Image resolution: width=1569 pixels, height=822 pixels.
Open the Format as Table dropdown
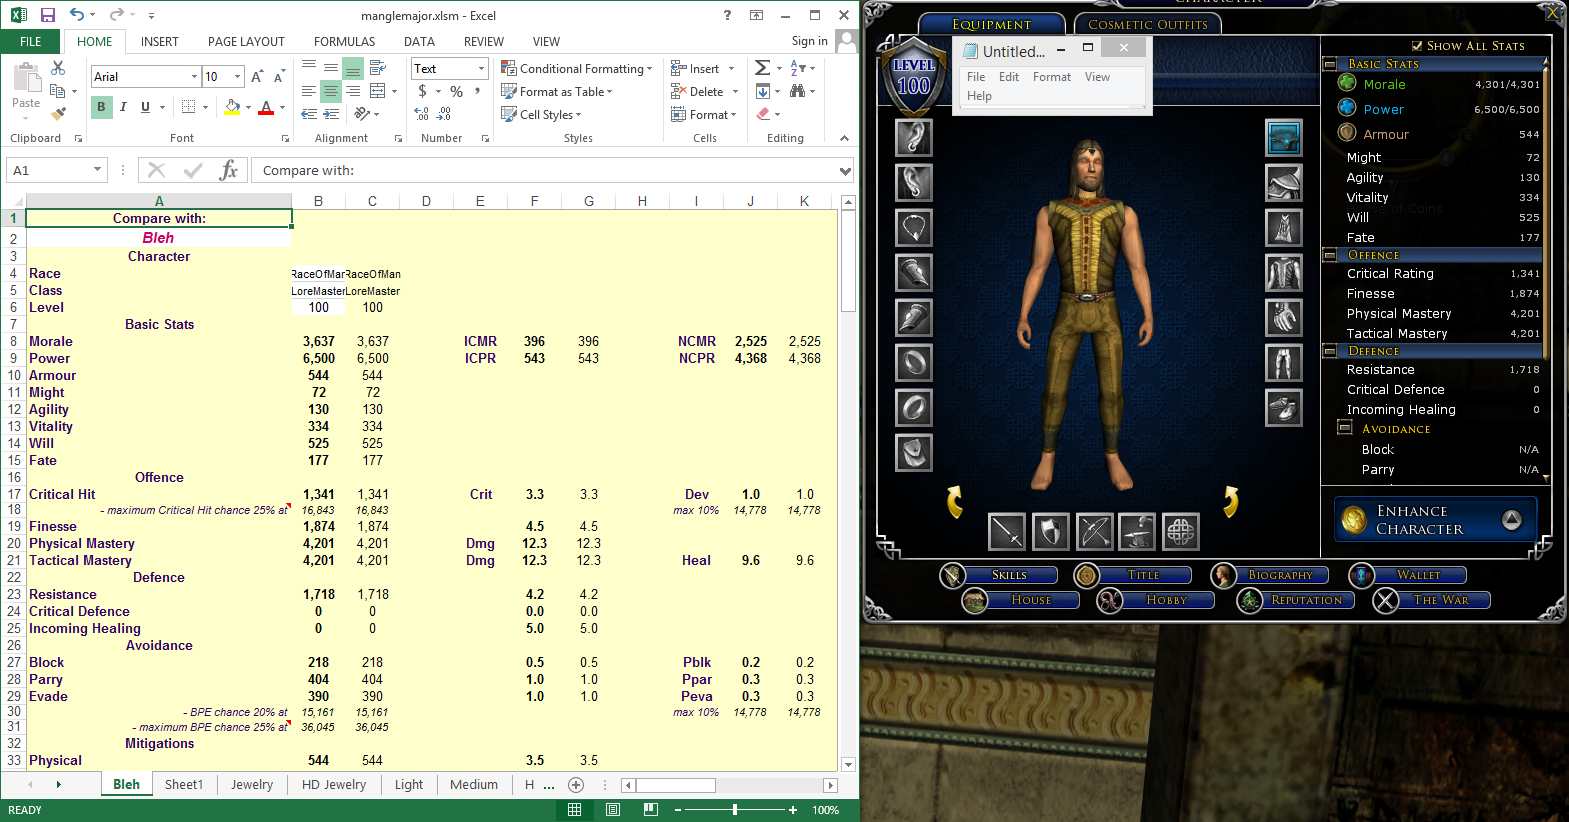click(556, 91)
